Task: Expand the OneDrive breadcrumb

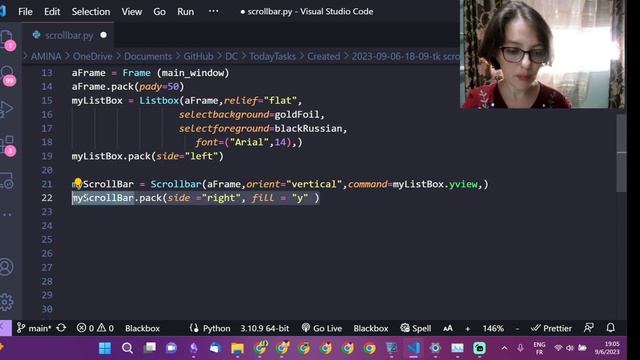Action: 92,56
